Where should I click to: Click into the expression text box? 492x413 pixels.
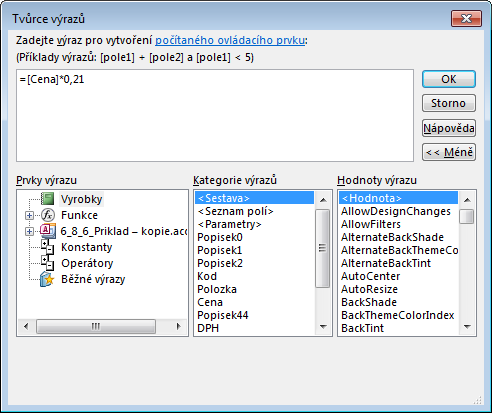(215, 116)
